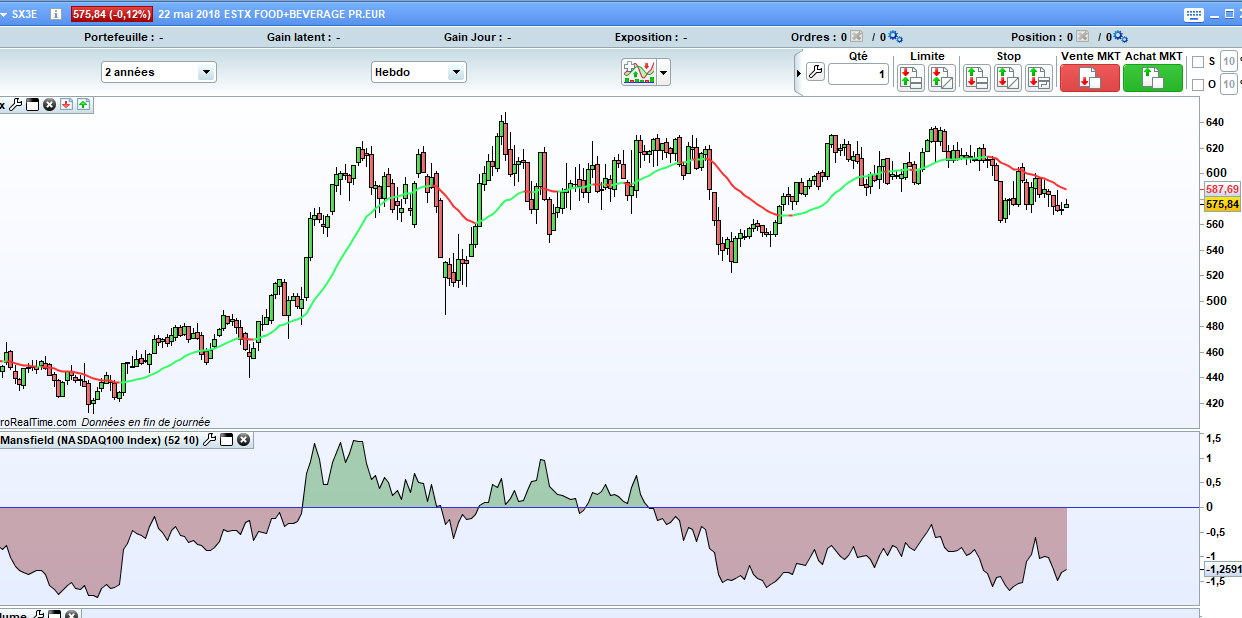Screen dimensions: 1242x618
Task: Open orders gear settings icon
Action: [x=895, y=37]
